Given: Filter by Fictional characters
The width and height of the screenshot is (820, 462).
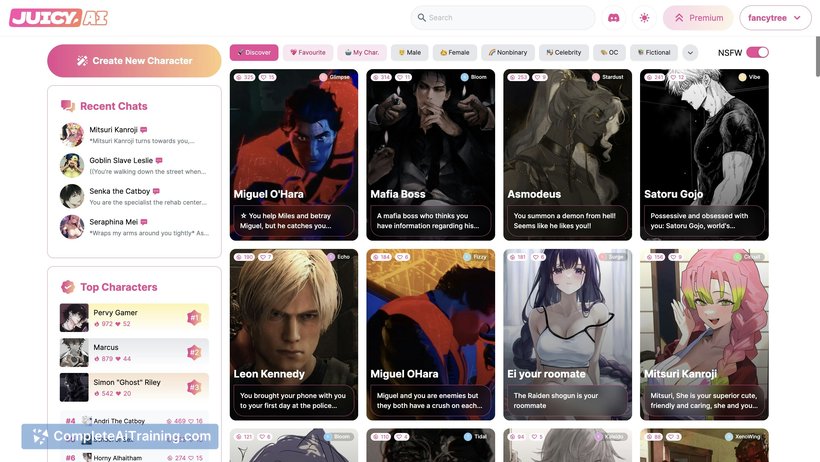Looking at the screenshot, I should click(x=654, y=52).
